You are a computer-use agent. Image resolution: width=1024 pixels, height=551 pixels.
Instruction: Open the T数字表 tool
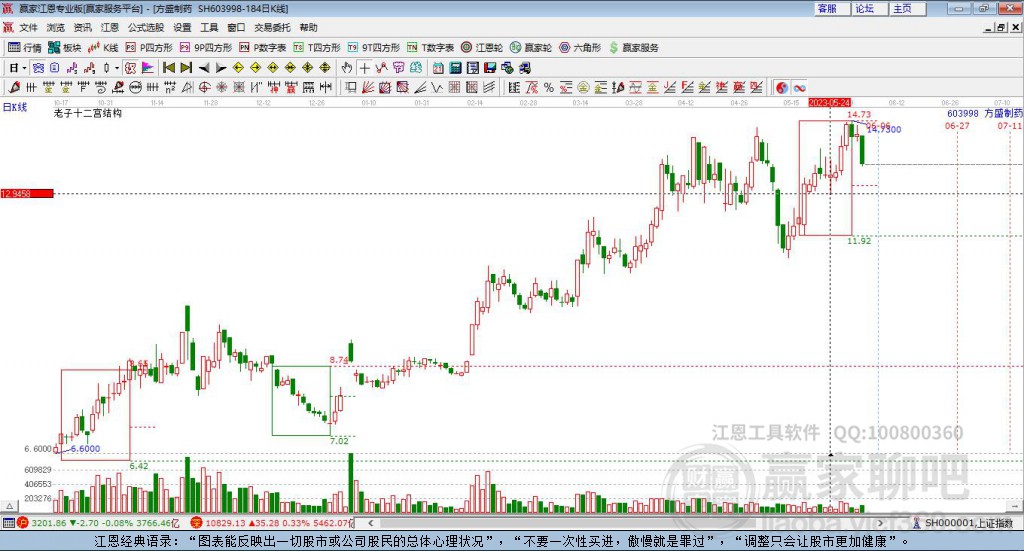(x=430, y=48)
